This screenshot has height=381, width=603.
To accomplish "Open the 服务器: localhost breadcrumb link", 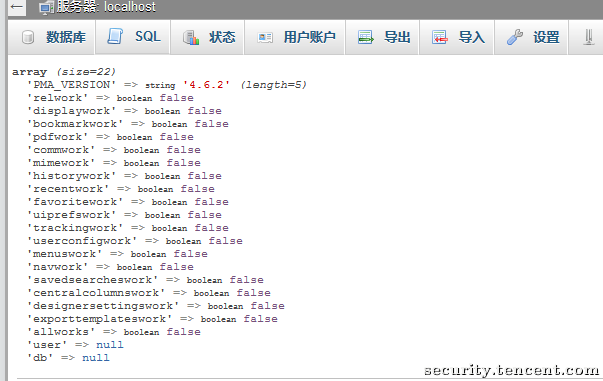I will click(x=106, y=7).
